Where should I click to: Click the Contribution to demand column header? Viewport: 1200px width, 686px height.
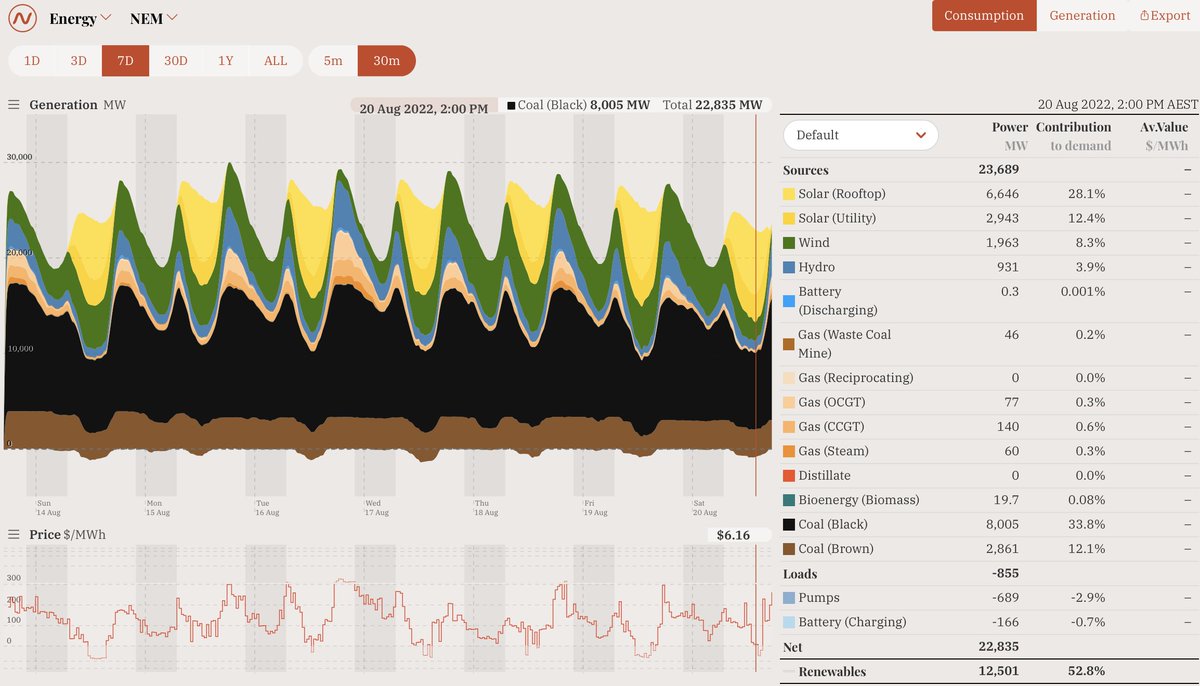pyautogui.click(x=1073, y=136)
